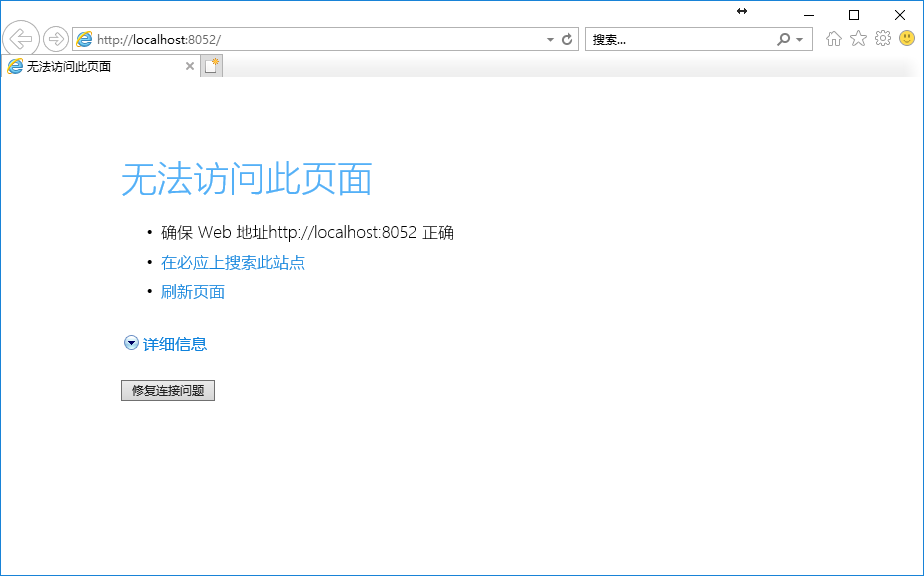924x576 pixels.
Task: Open the Tools gear icon
Action: tap(882, 39)
